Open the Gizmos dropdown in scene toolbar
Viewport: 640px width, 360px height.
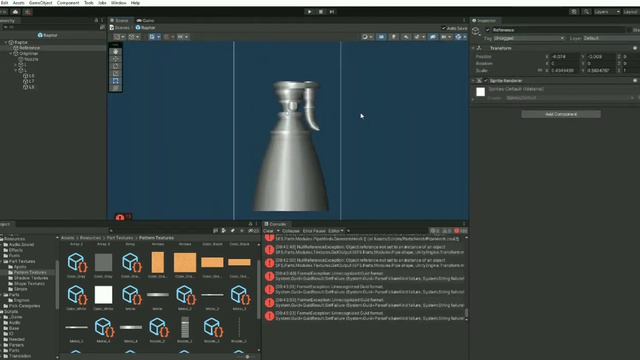pyautogui.click(x=460, y=37)
